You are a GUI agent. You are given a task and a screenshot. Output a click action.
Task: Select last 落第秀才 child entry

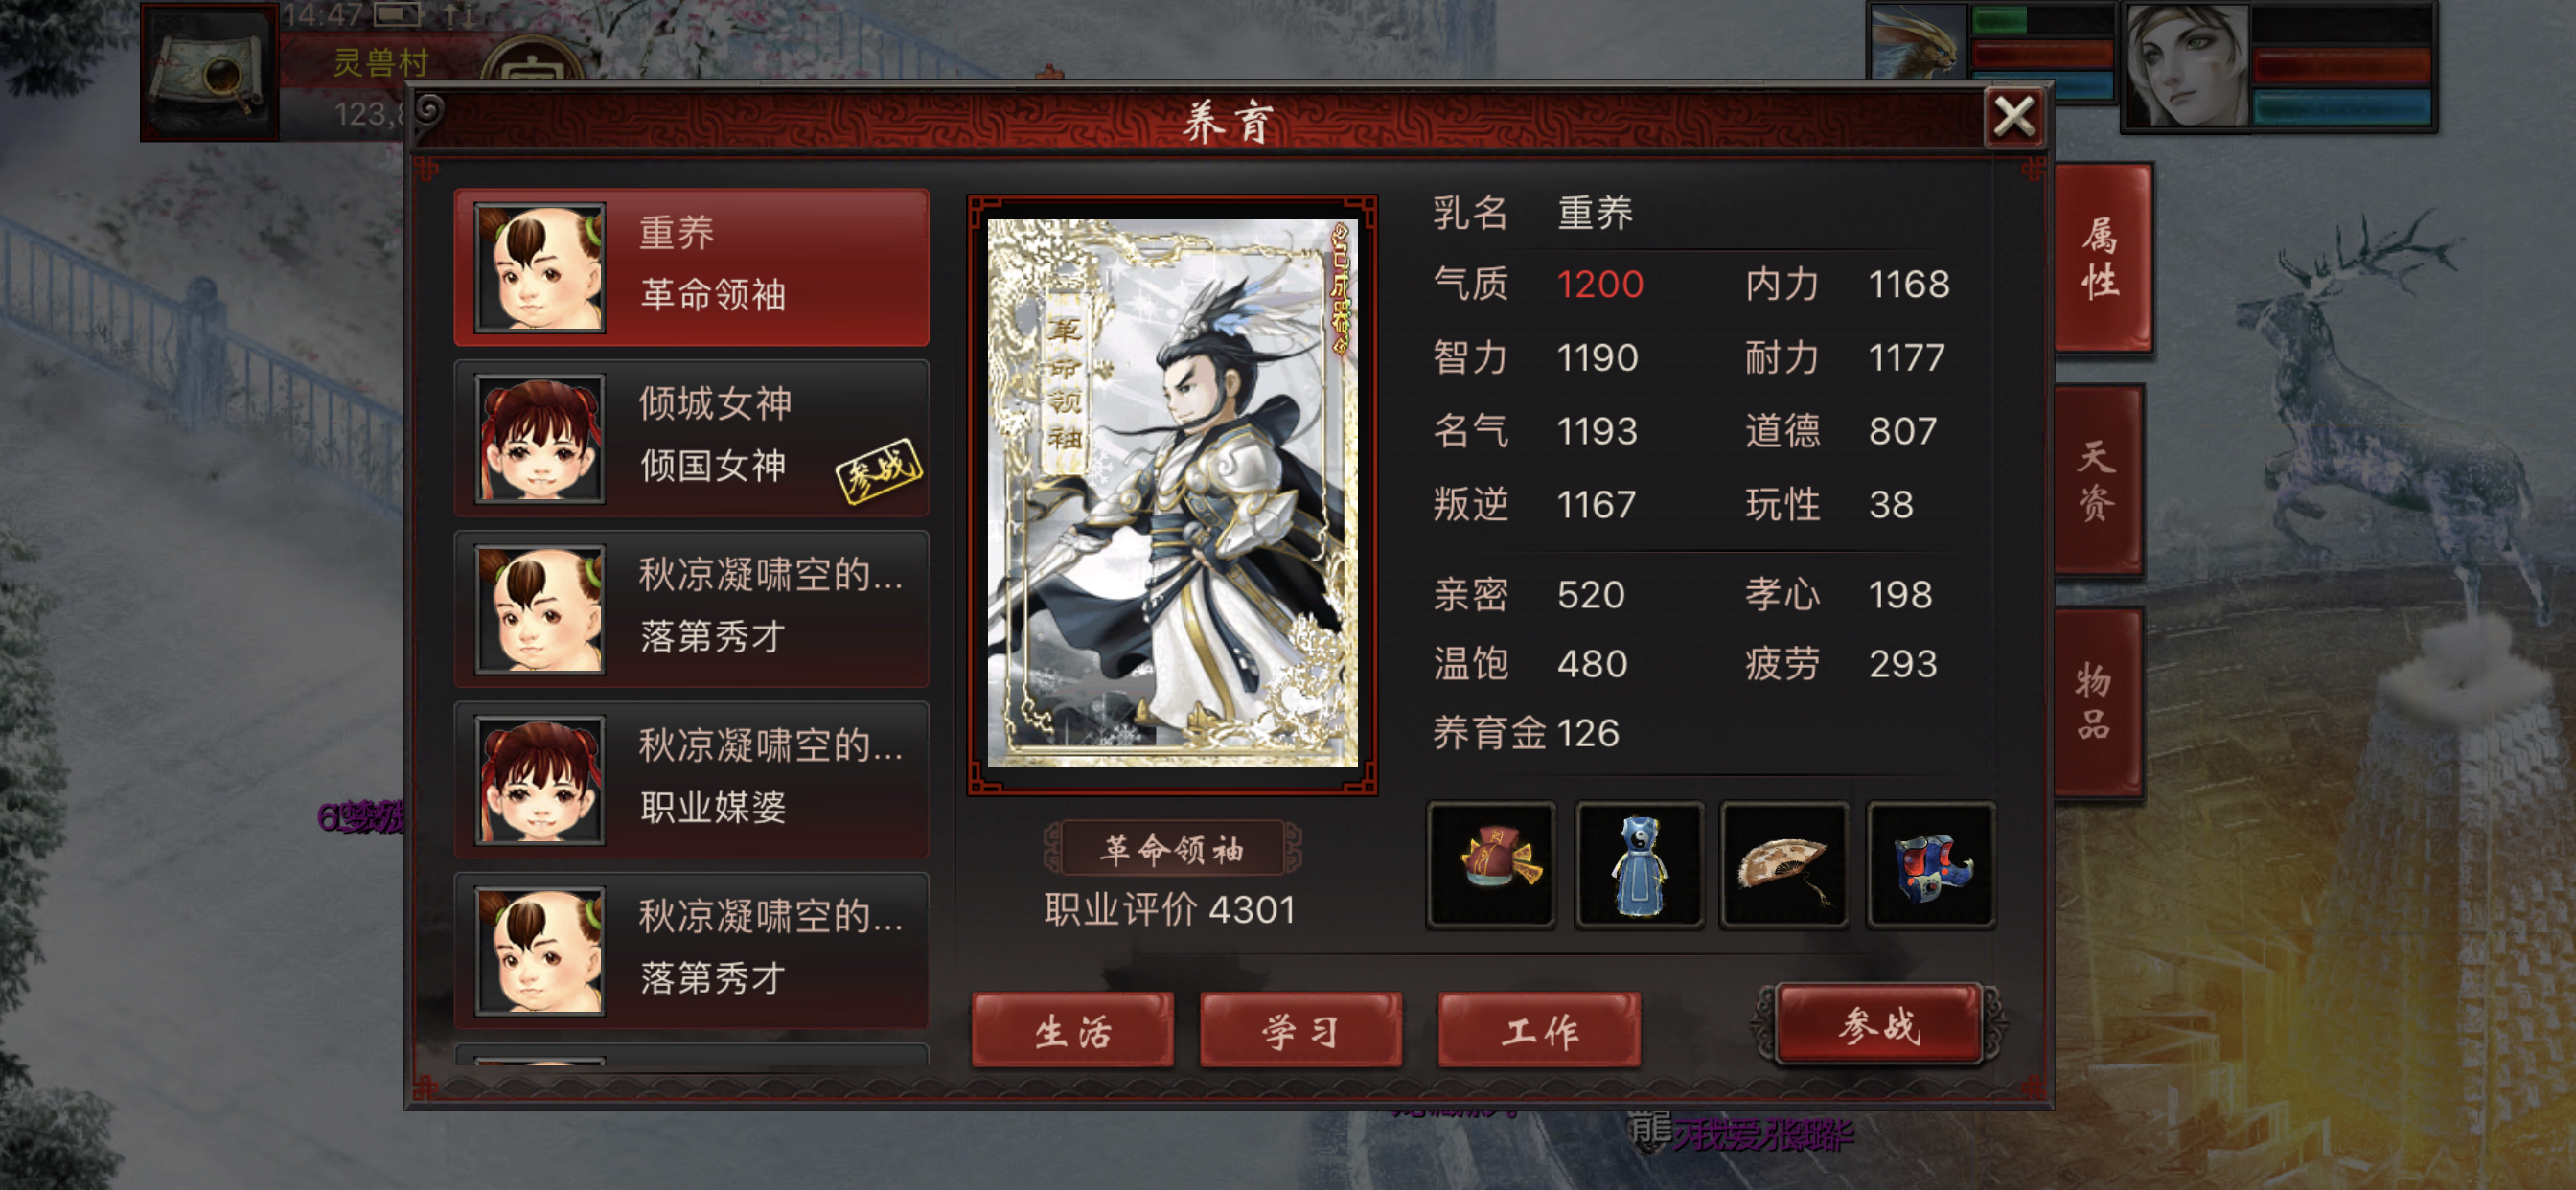point(691,950)
